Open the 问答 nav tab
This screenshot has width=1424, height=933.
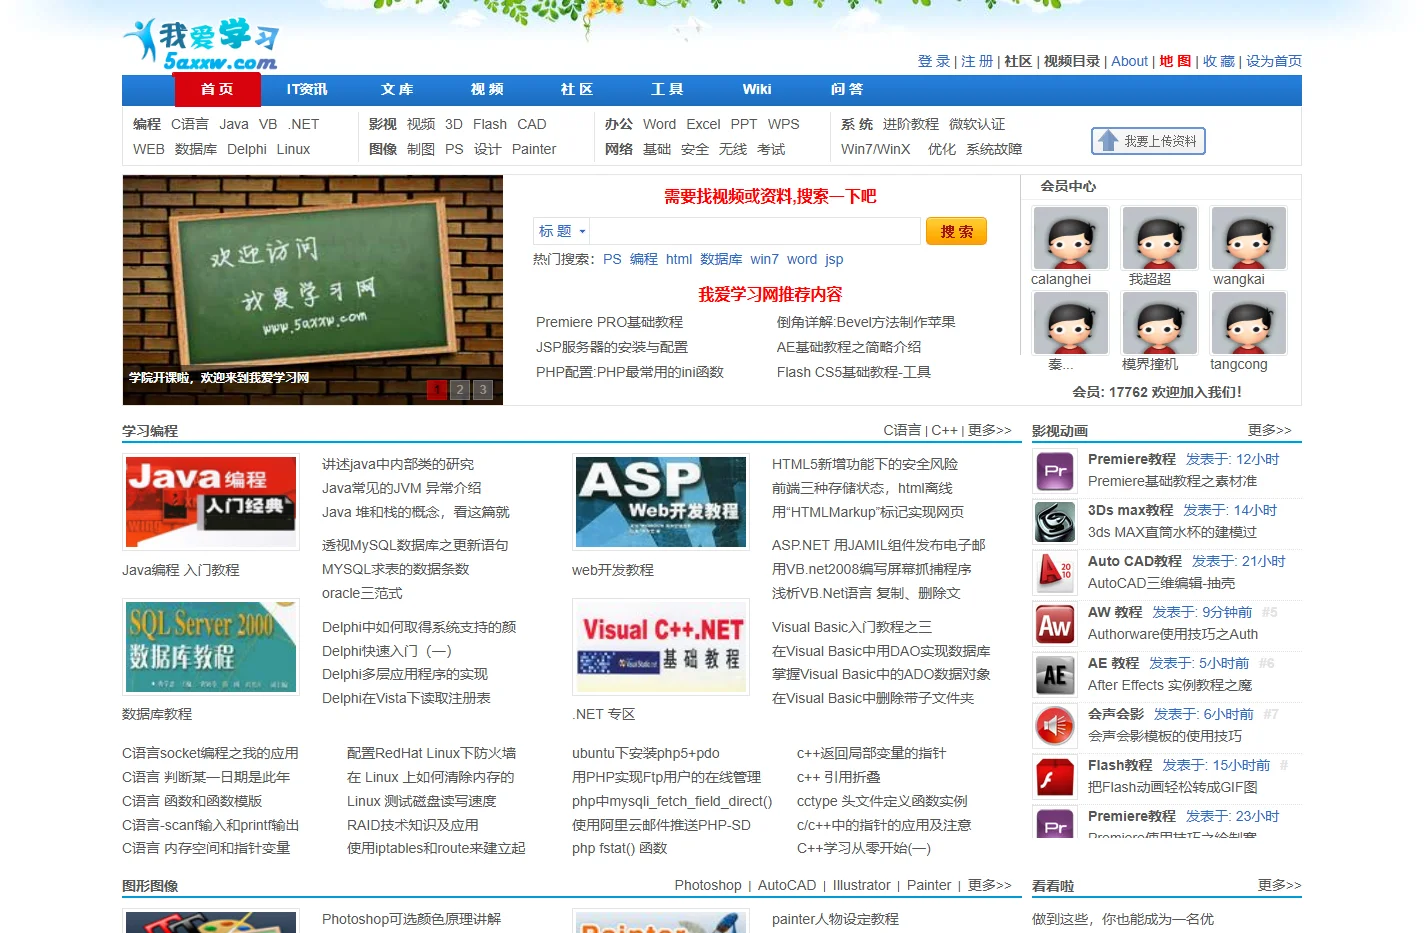[847, 89]
